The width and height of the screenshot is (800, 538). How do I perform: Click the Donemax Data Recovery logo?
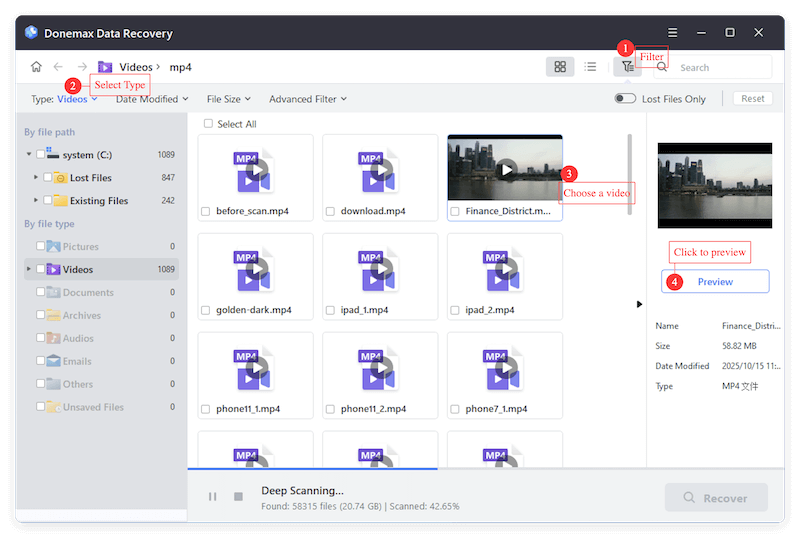[x=31, y=33]
